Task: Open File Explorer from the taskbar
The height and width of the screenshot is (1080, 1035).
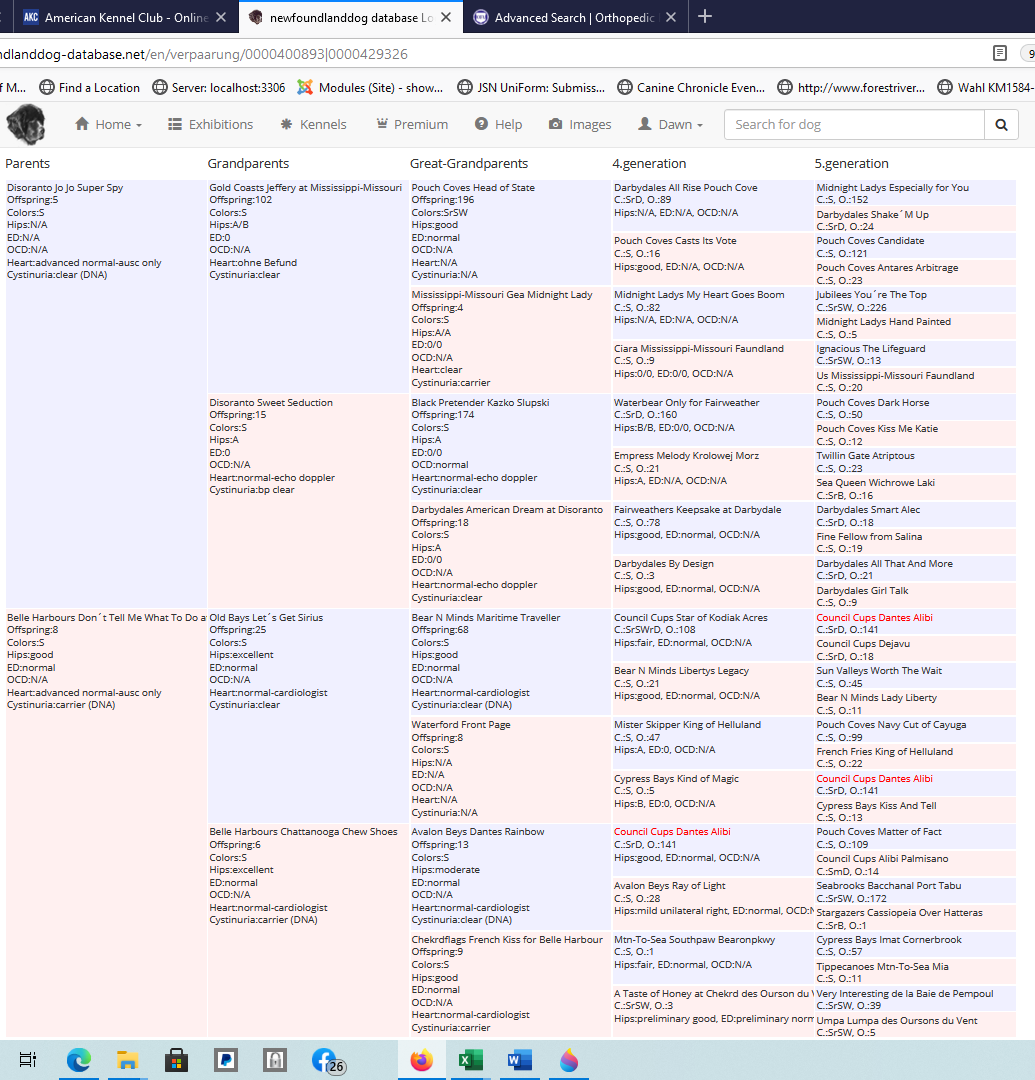Action: pyautogui.click(x=128, y=1060)
